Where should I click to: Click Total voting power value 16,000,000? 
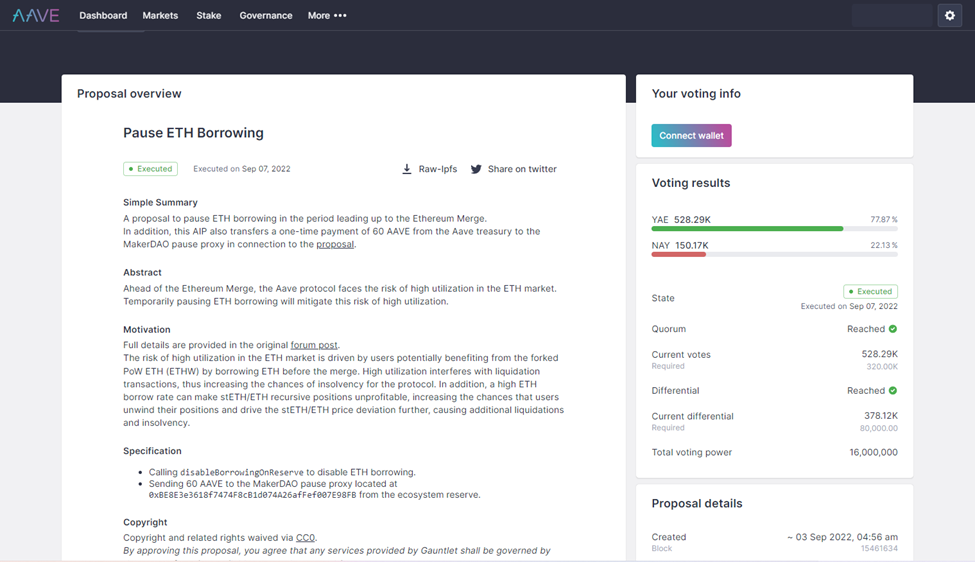point(874,453)
